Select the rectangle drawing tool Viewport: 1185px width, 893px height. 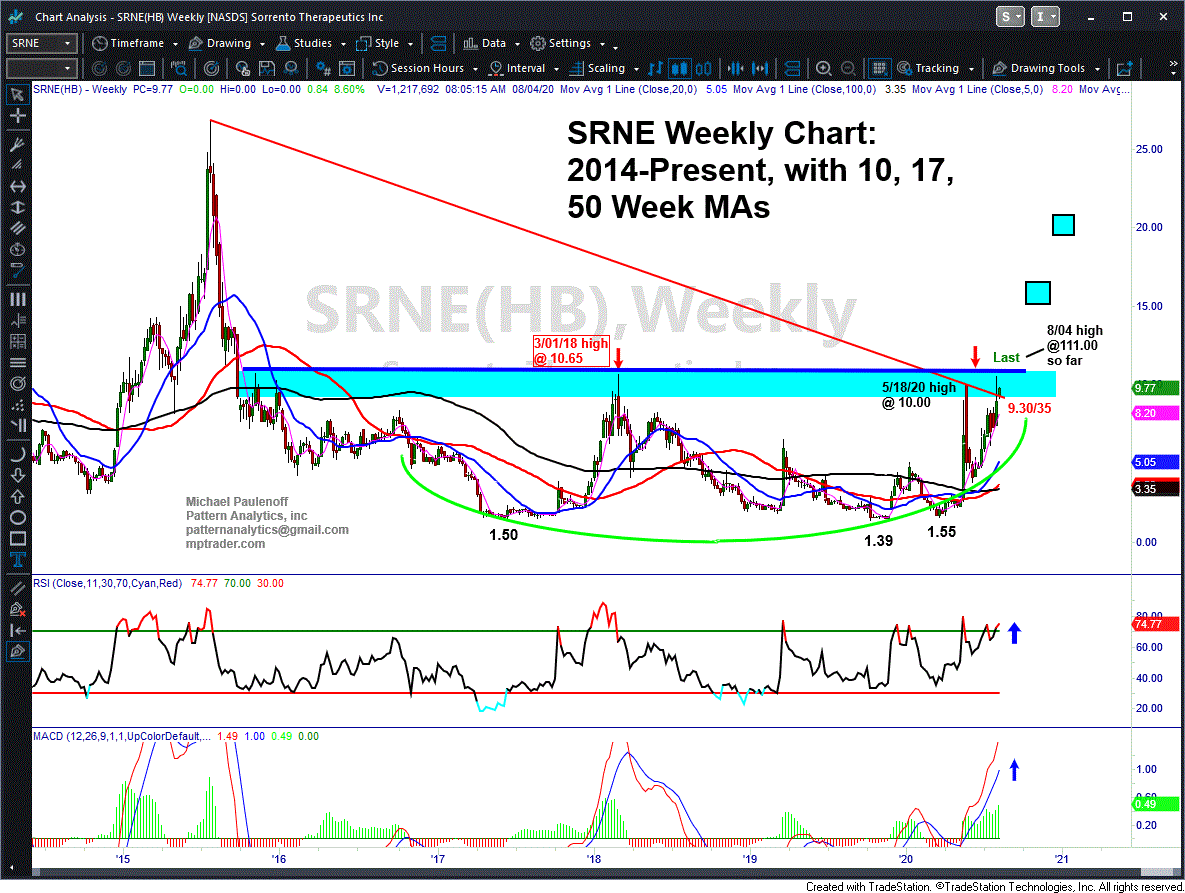(17, 539)
